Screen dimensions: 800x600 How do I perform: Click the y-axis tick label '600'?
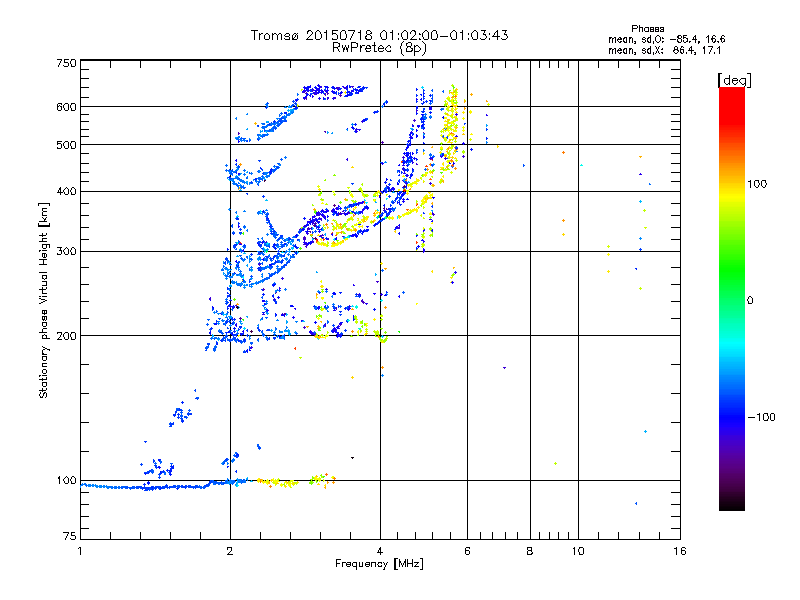(x=66, y=107)
